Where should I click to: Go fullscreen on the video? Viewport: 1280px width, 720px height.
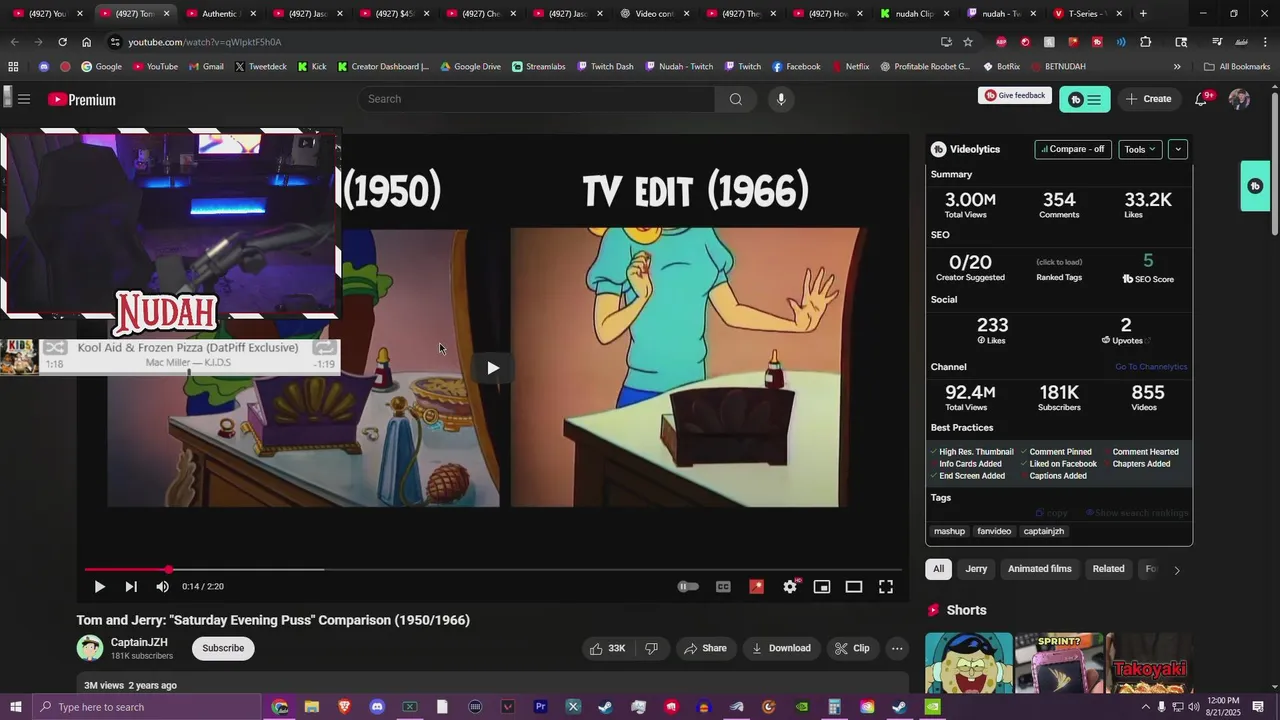[886, 587]
